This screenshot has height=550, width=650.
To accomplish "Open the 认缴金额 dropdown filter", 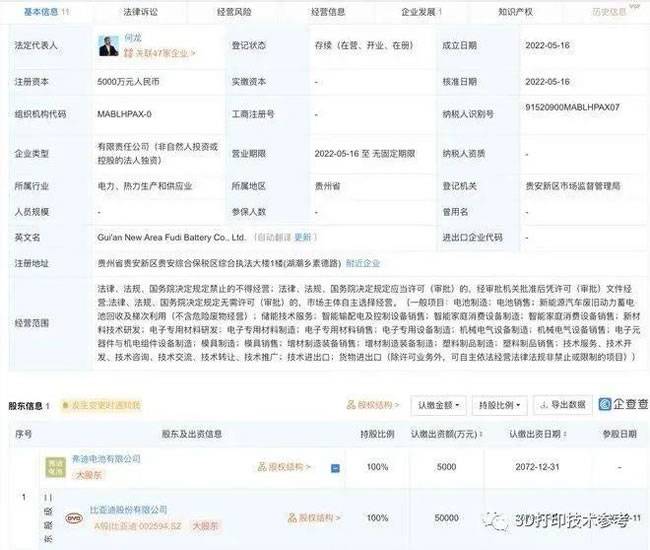I will click(438, 405).
